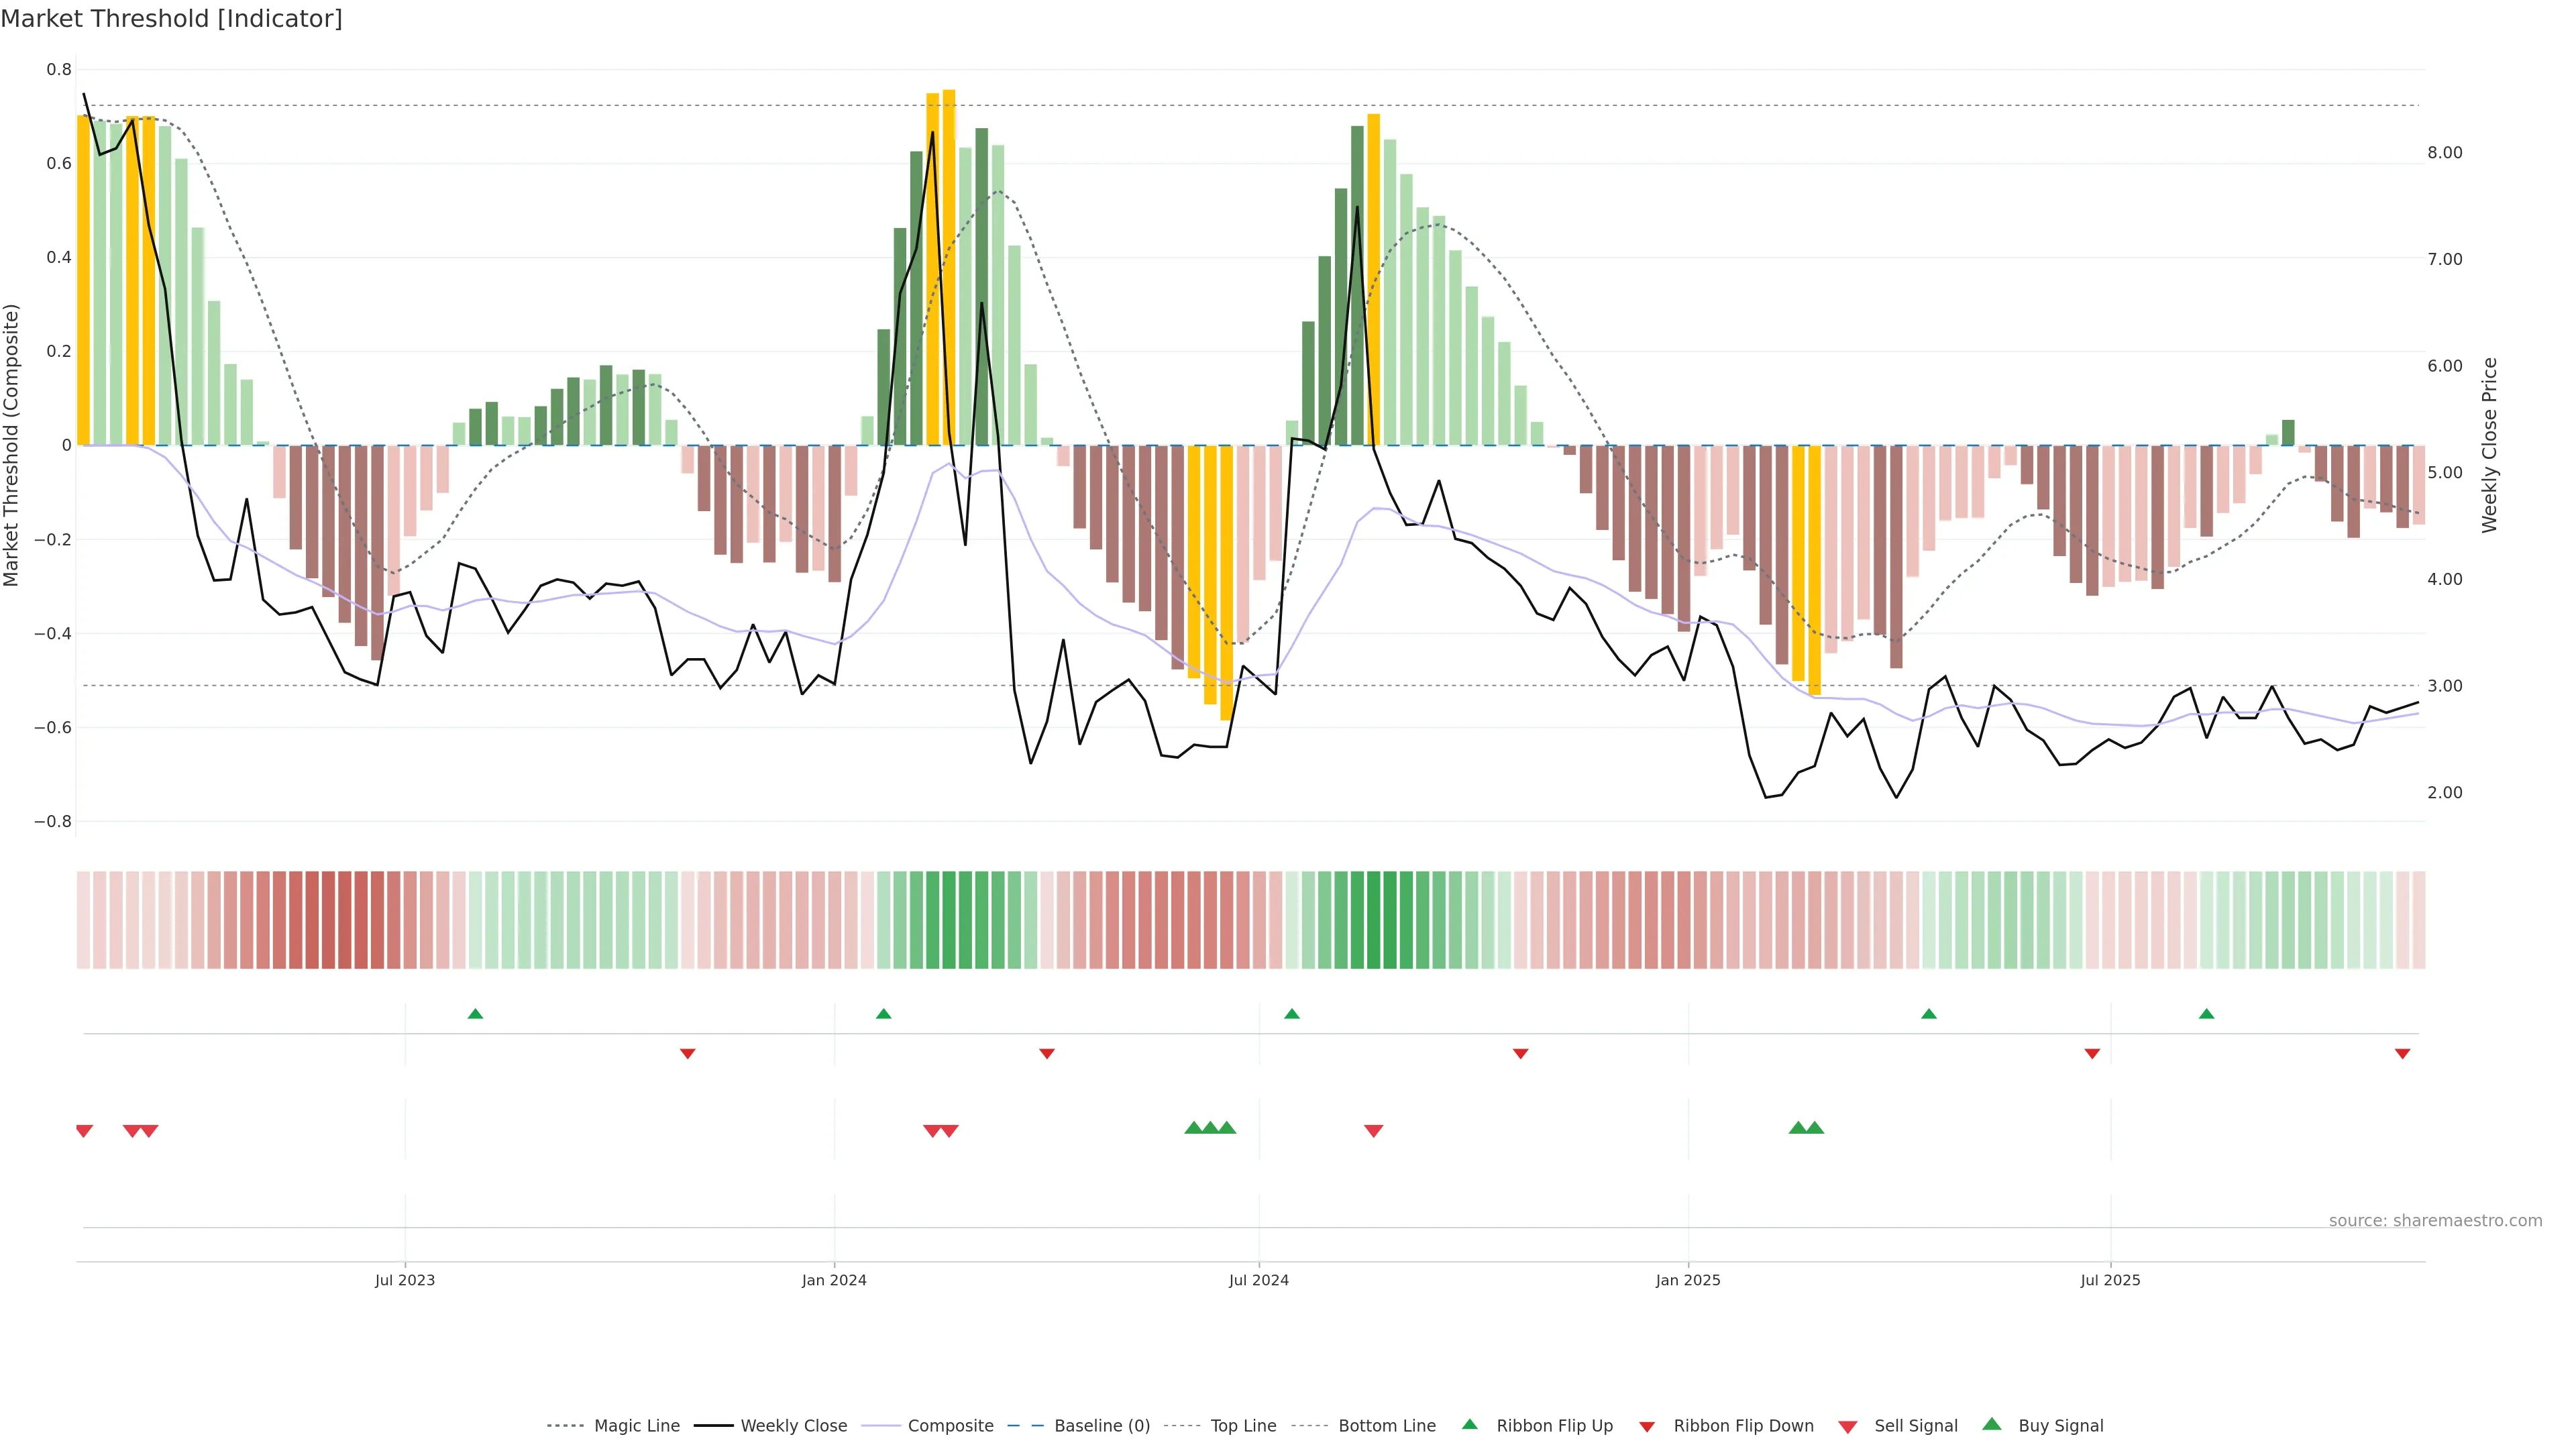
Task: Click the Weekly Close Price axis title
Action: point(2489,445)
